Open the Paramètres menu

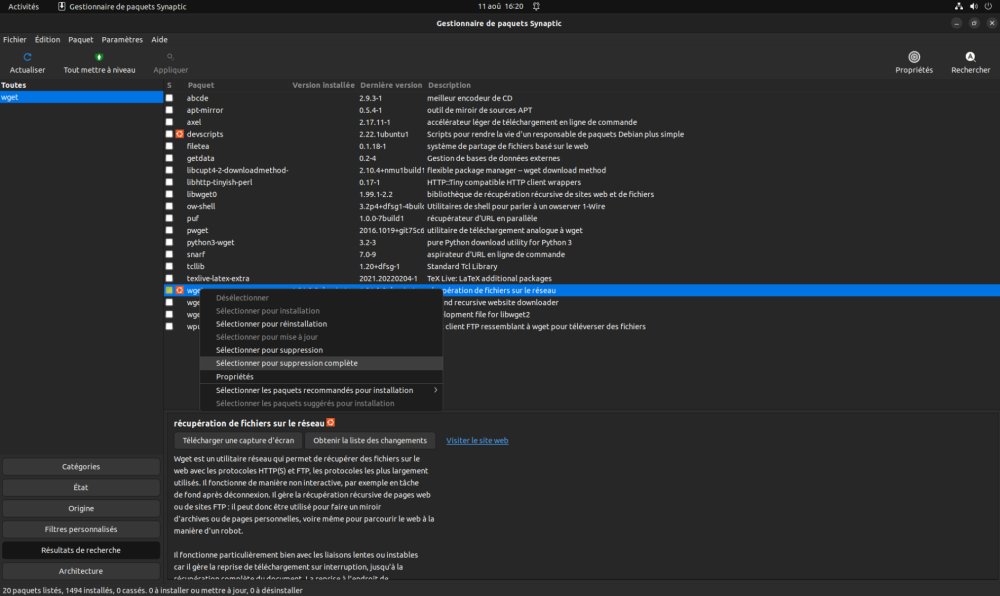pos(122,40)
